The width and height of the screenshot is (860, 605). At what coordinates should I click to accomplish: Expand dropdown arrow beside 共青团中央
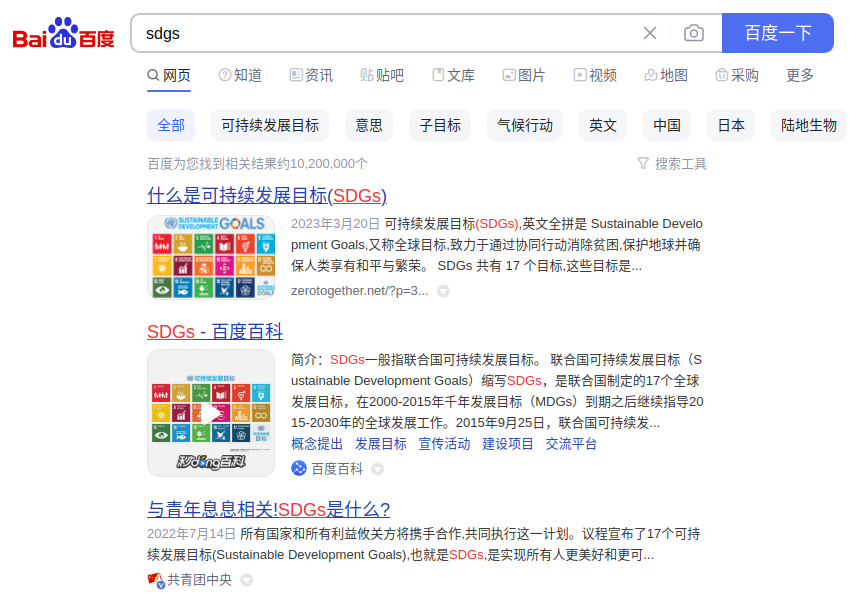pyautogui.click(x=247, y=580)
